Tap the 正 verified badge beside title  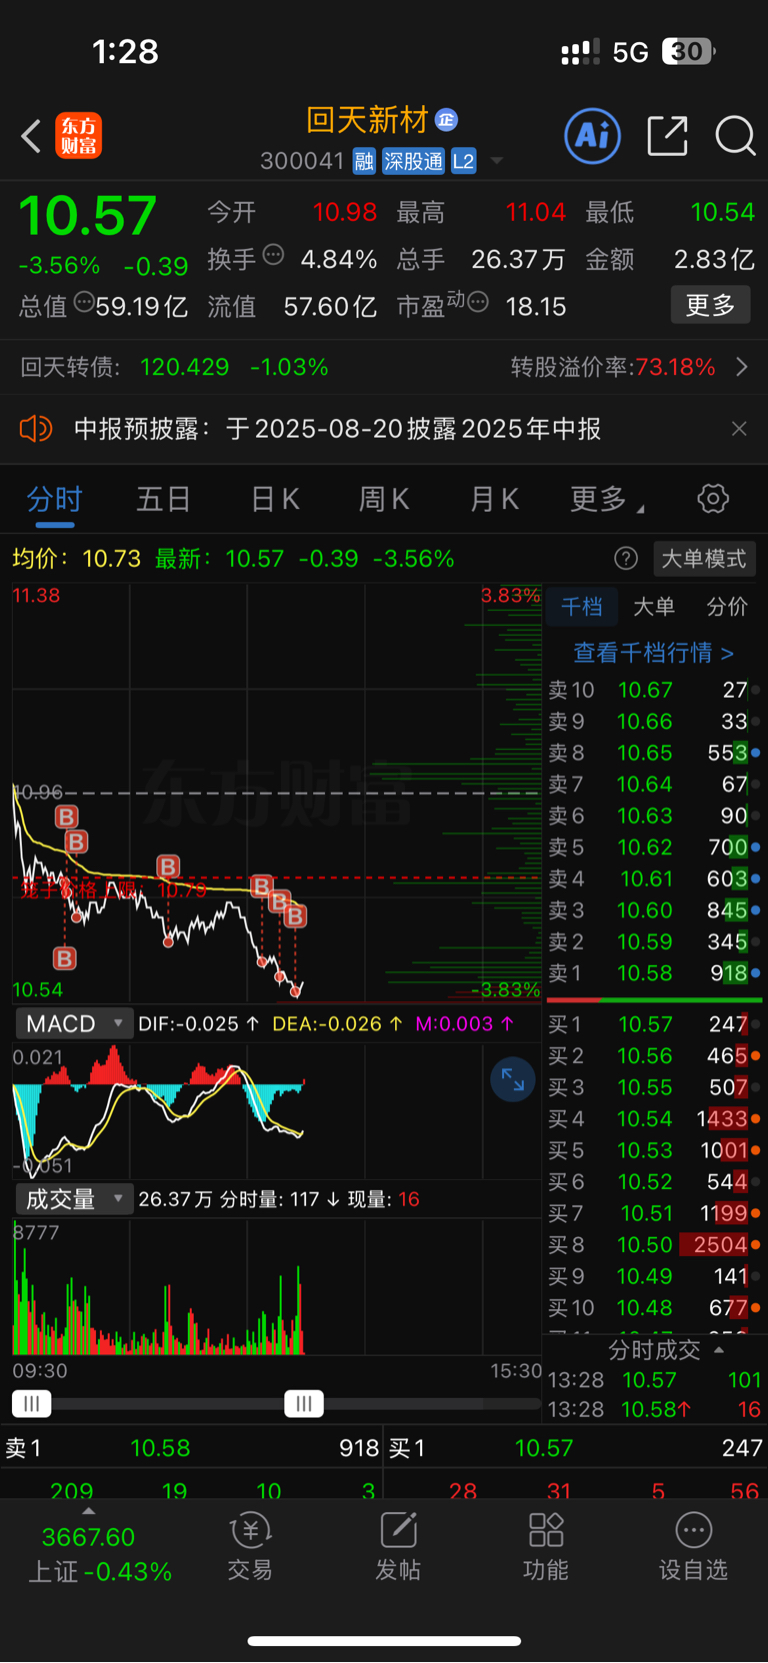[x=446, y=120]
